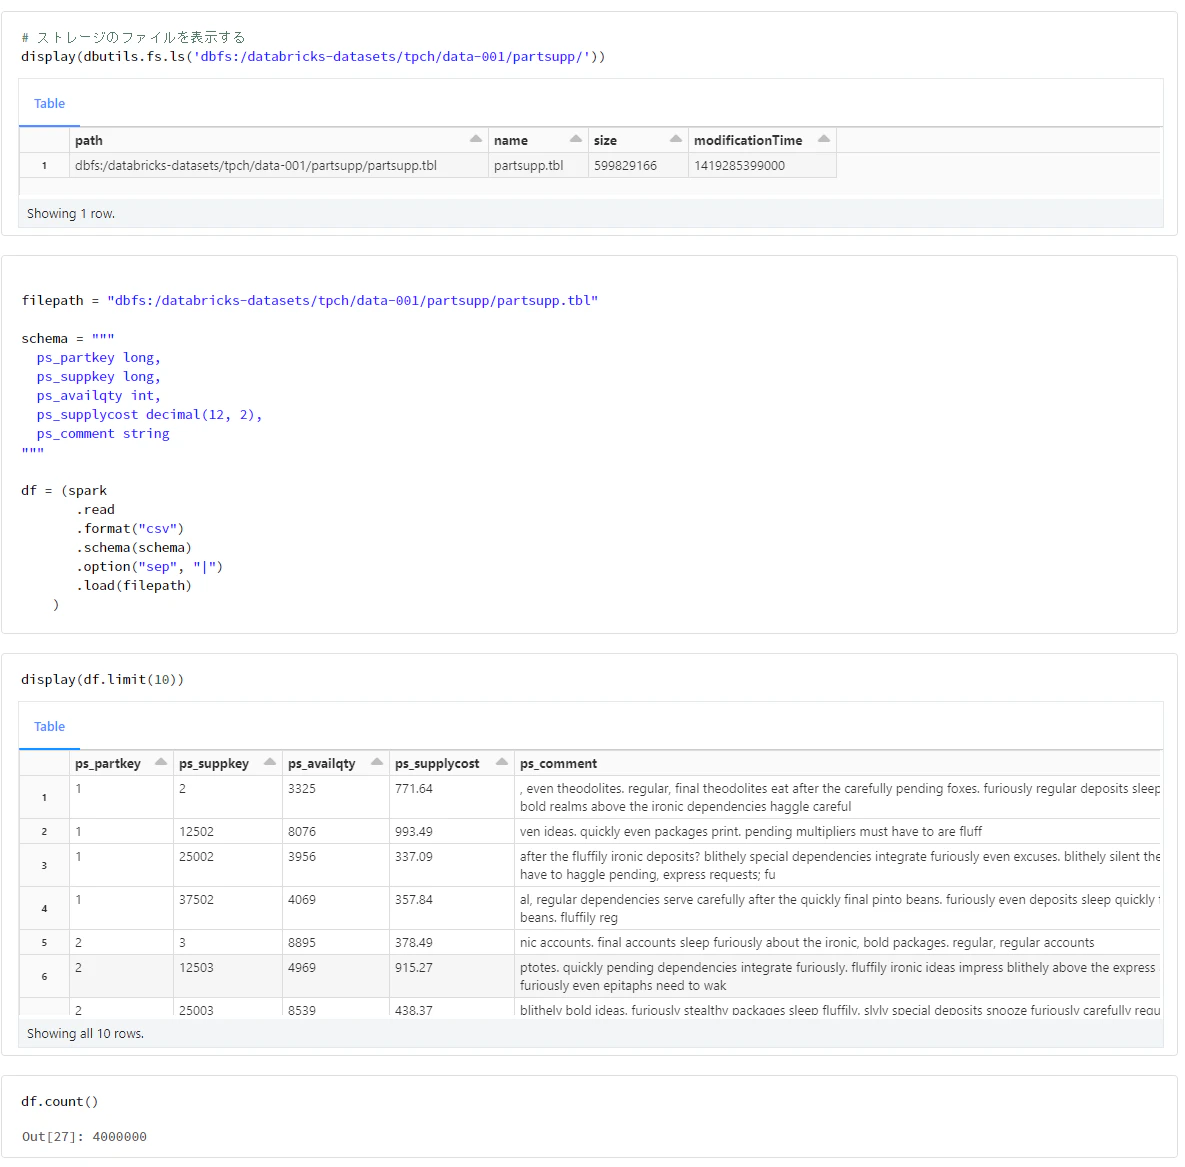Select the modification time 1419285399000
Image resolution: width=1185 pixels, height=1167 pixels.
tap(739, 166)
